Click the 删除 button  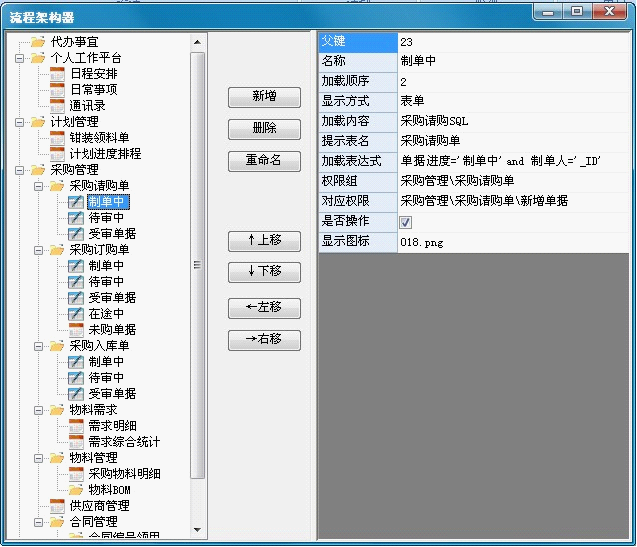pos(264,129)
